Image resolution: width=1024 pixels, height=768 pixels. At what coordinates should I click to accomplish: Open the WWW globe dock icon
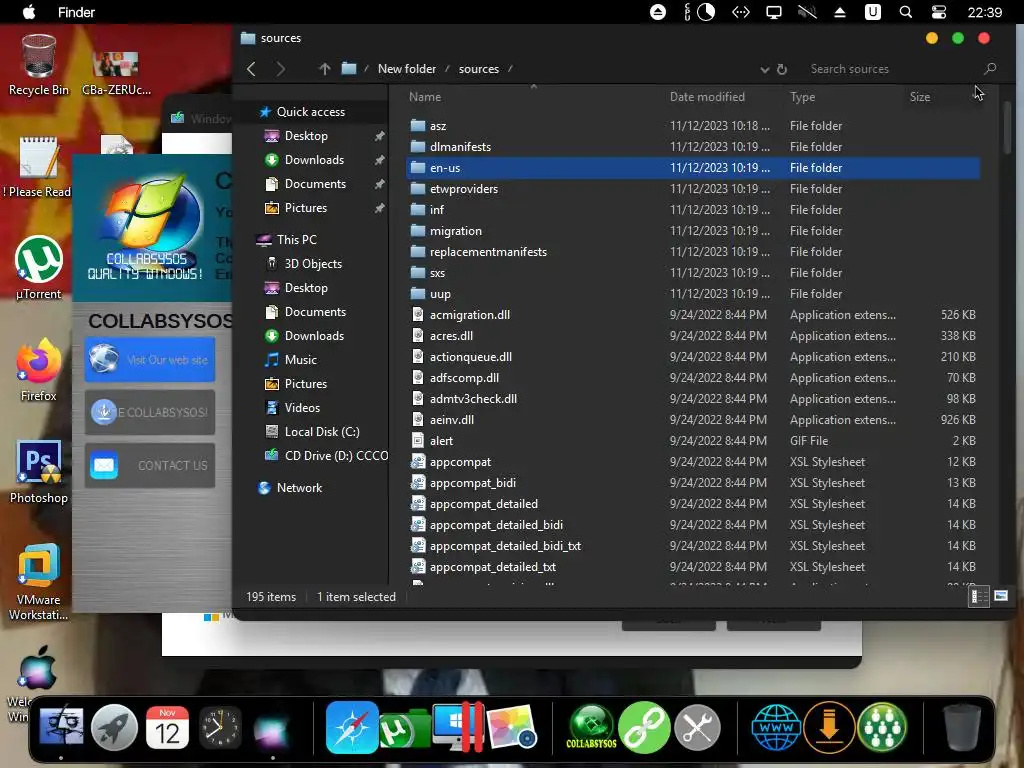776,727
